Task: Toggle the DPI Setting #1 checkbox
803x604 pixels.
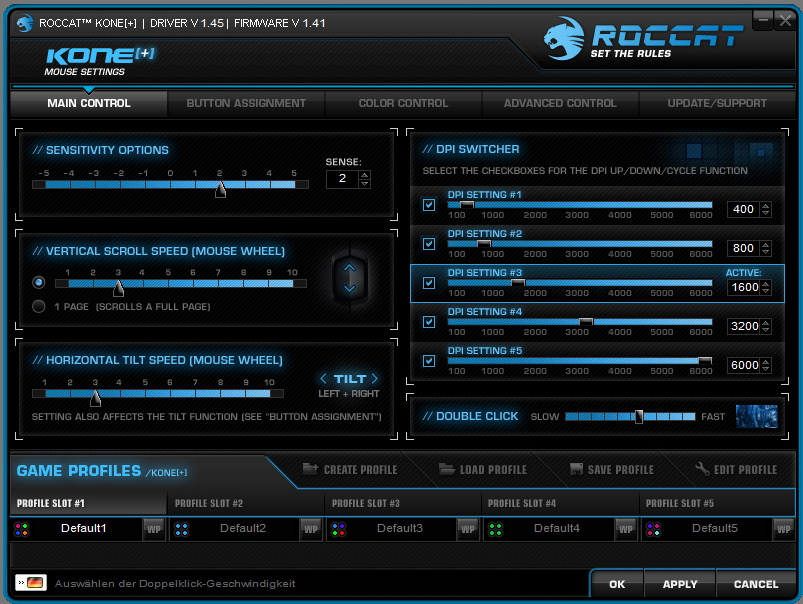Action: click(x=429, y=205)
